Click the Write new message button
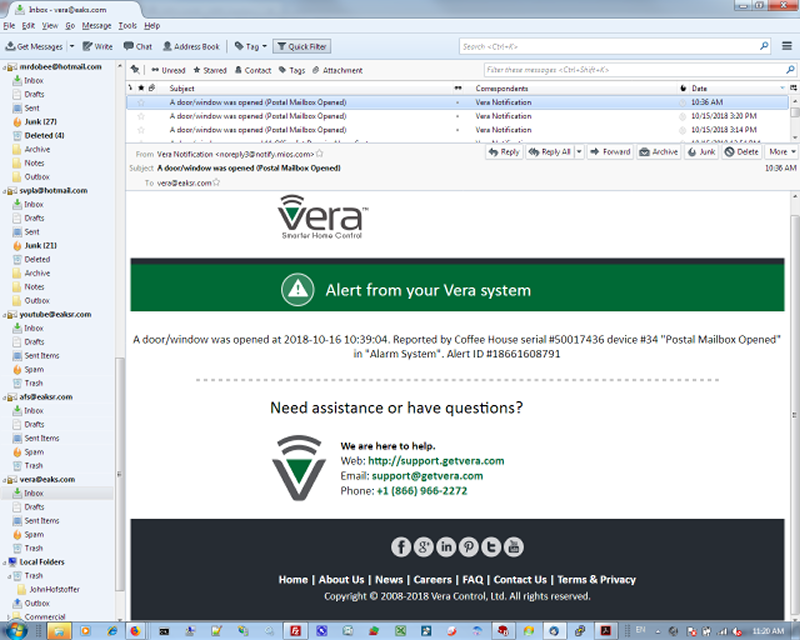800x640 pixels. click(97, 46)
